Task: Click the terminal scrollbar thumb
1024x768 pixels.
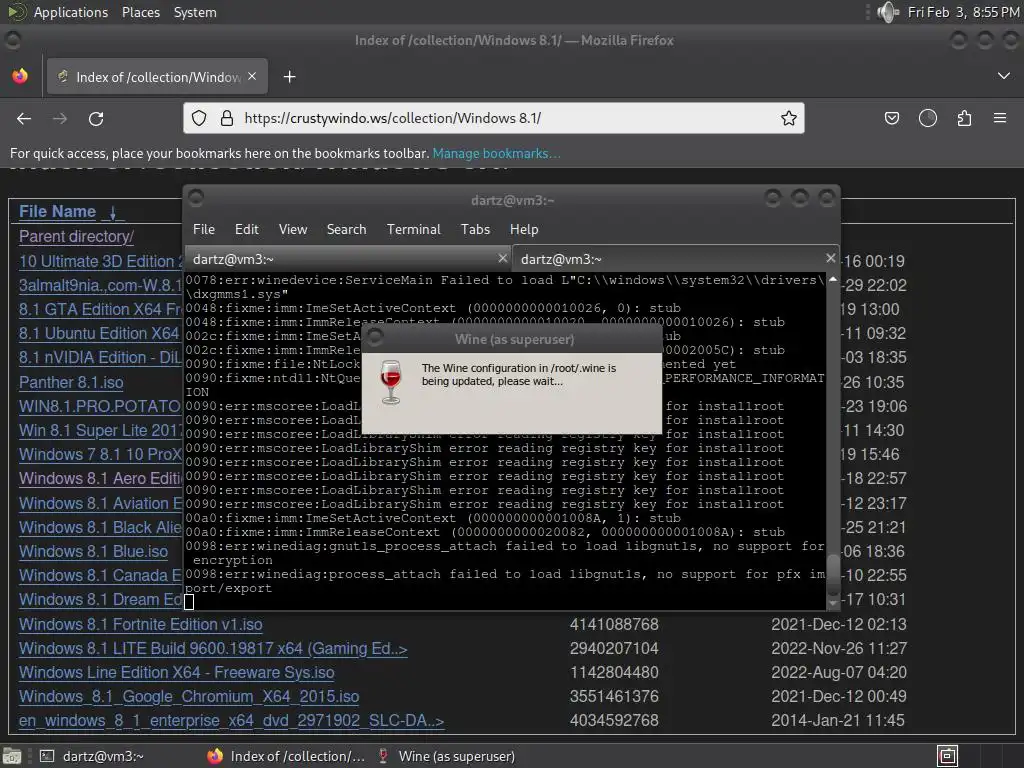Action: click(833, 574)
